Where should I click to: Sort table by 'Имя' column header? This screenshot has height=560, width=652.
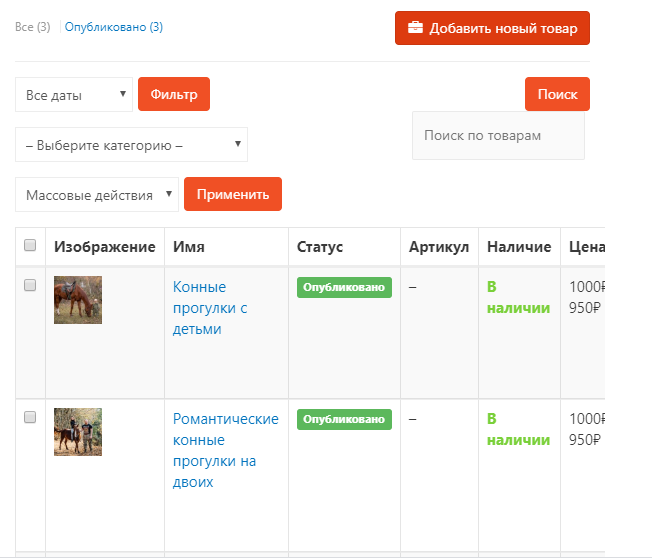189,247
